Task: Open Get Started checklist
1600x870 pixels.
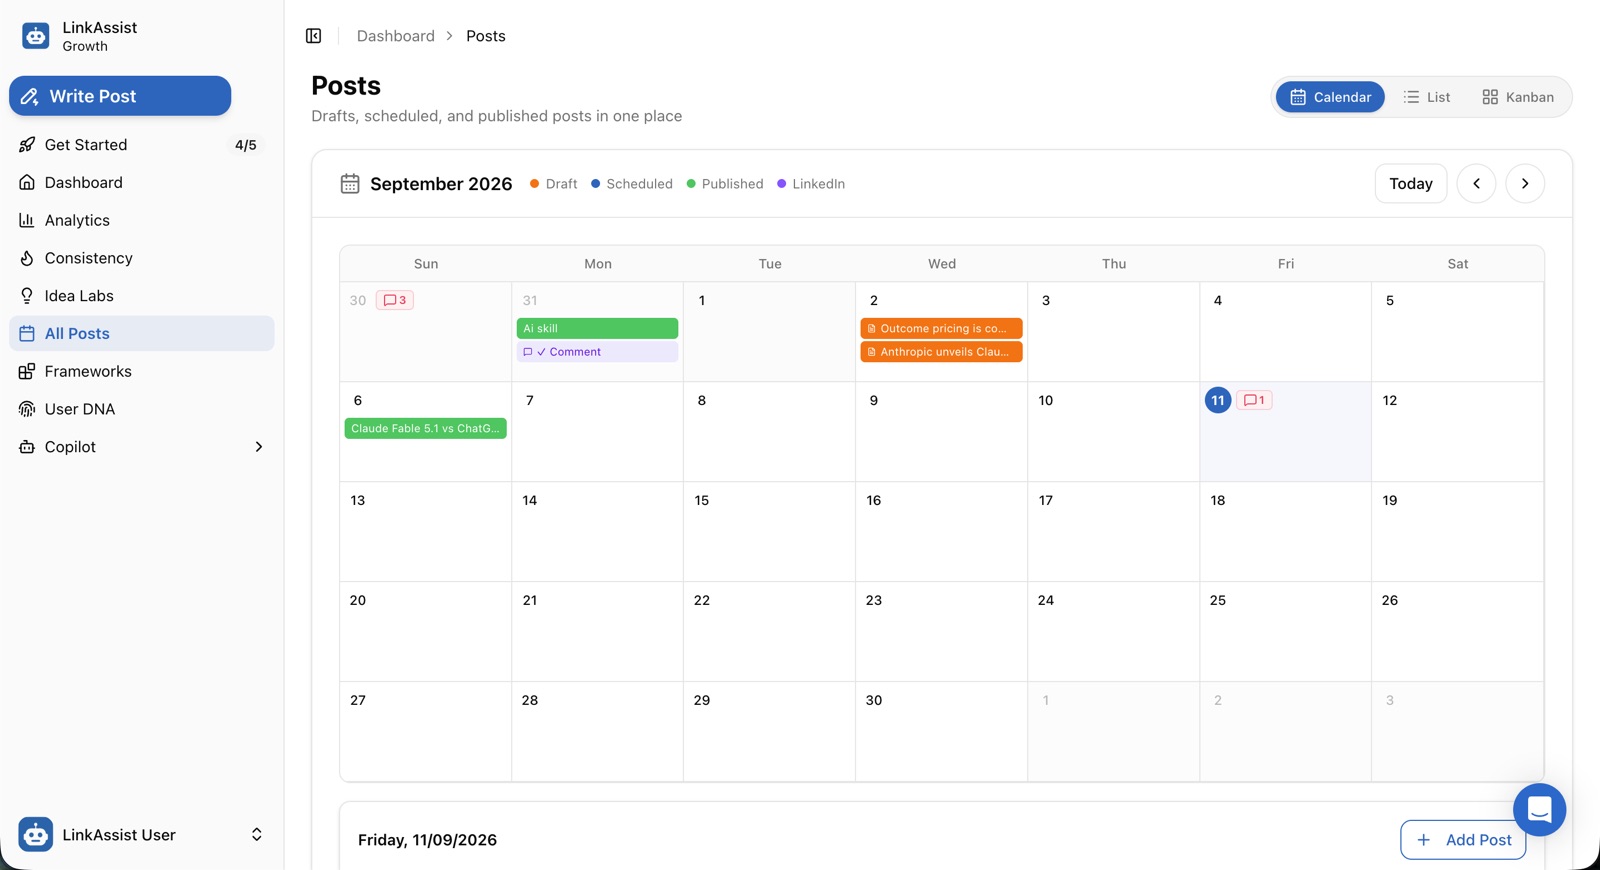Action: (x=142, y=145)
